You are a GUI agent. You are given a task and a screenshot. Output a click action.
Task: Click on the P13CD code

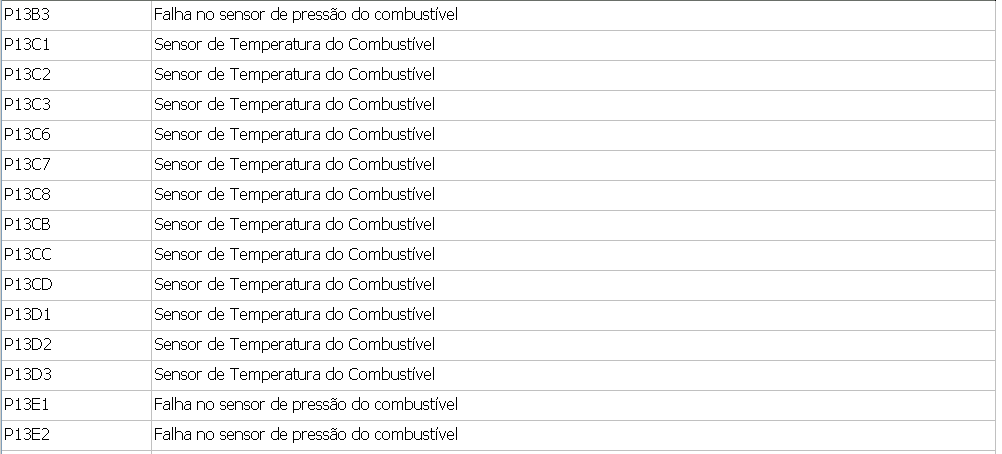coord(28,285)
